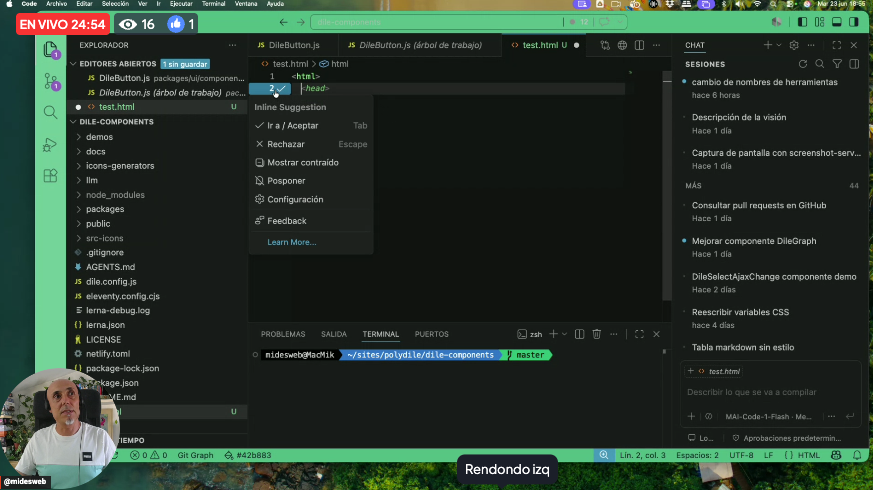This screenshot has width=873, height=490.
Task: Choose Ir a / Aceptar menu entry
Action: click(x=311, y=126)
